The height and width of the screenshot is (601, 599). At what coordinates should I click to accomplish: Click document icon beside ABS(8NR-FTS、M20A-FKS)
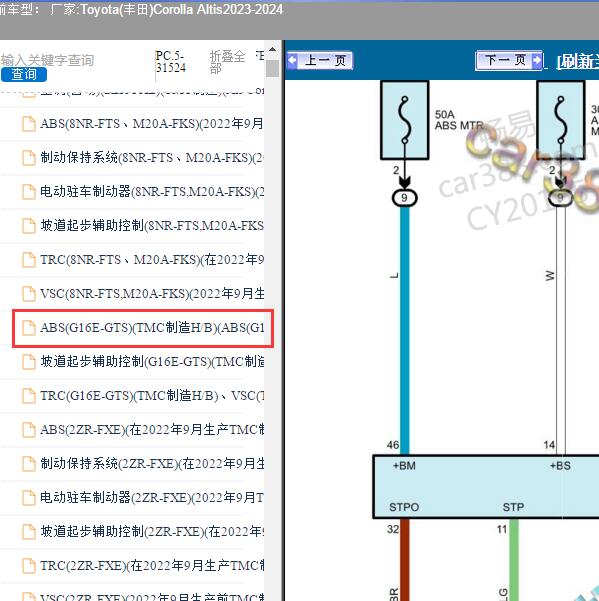pyautogui.click(x=29, y=124)
